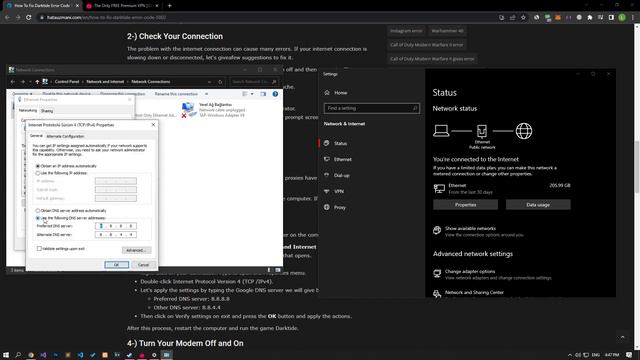Open help icon in Network Connections
This screenshot has width=640, height=360.
(276, 94)
